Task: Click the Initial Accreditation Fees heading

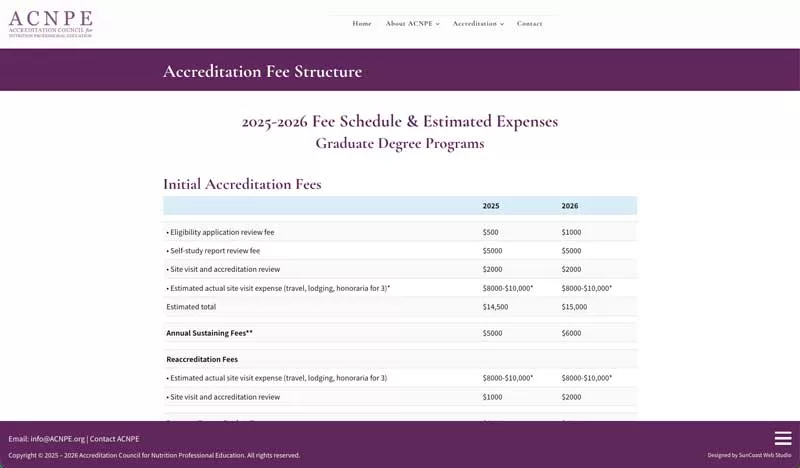Action: [242, 184]
